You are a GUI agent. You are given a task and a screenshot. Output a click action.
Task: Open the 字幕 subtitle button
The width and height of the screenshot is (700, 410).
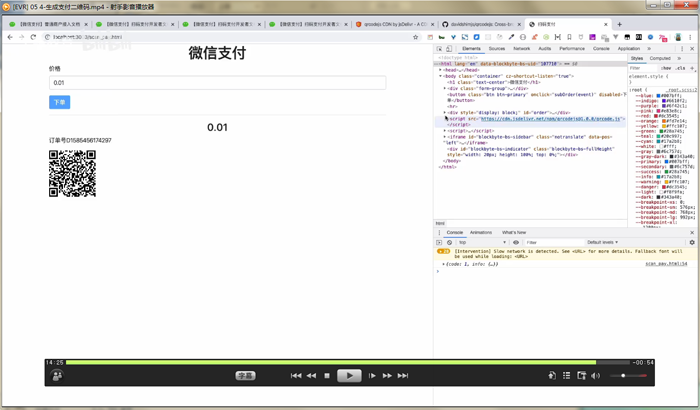tap(245, 376)
